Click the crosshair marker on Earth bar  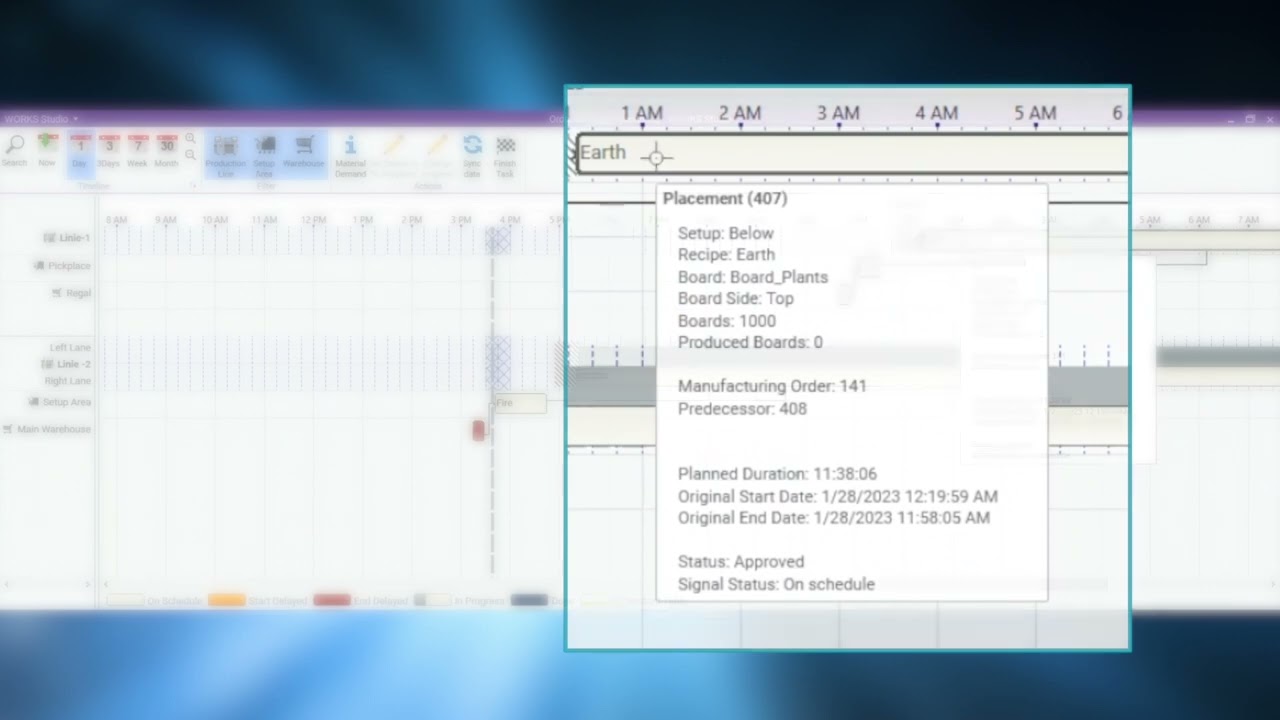pyautogui.click(x=656, y=156)
